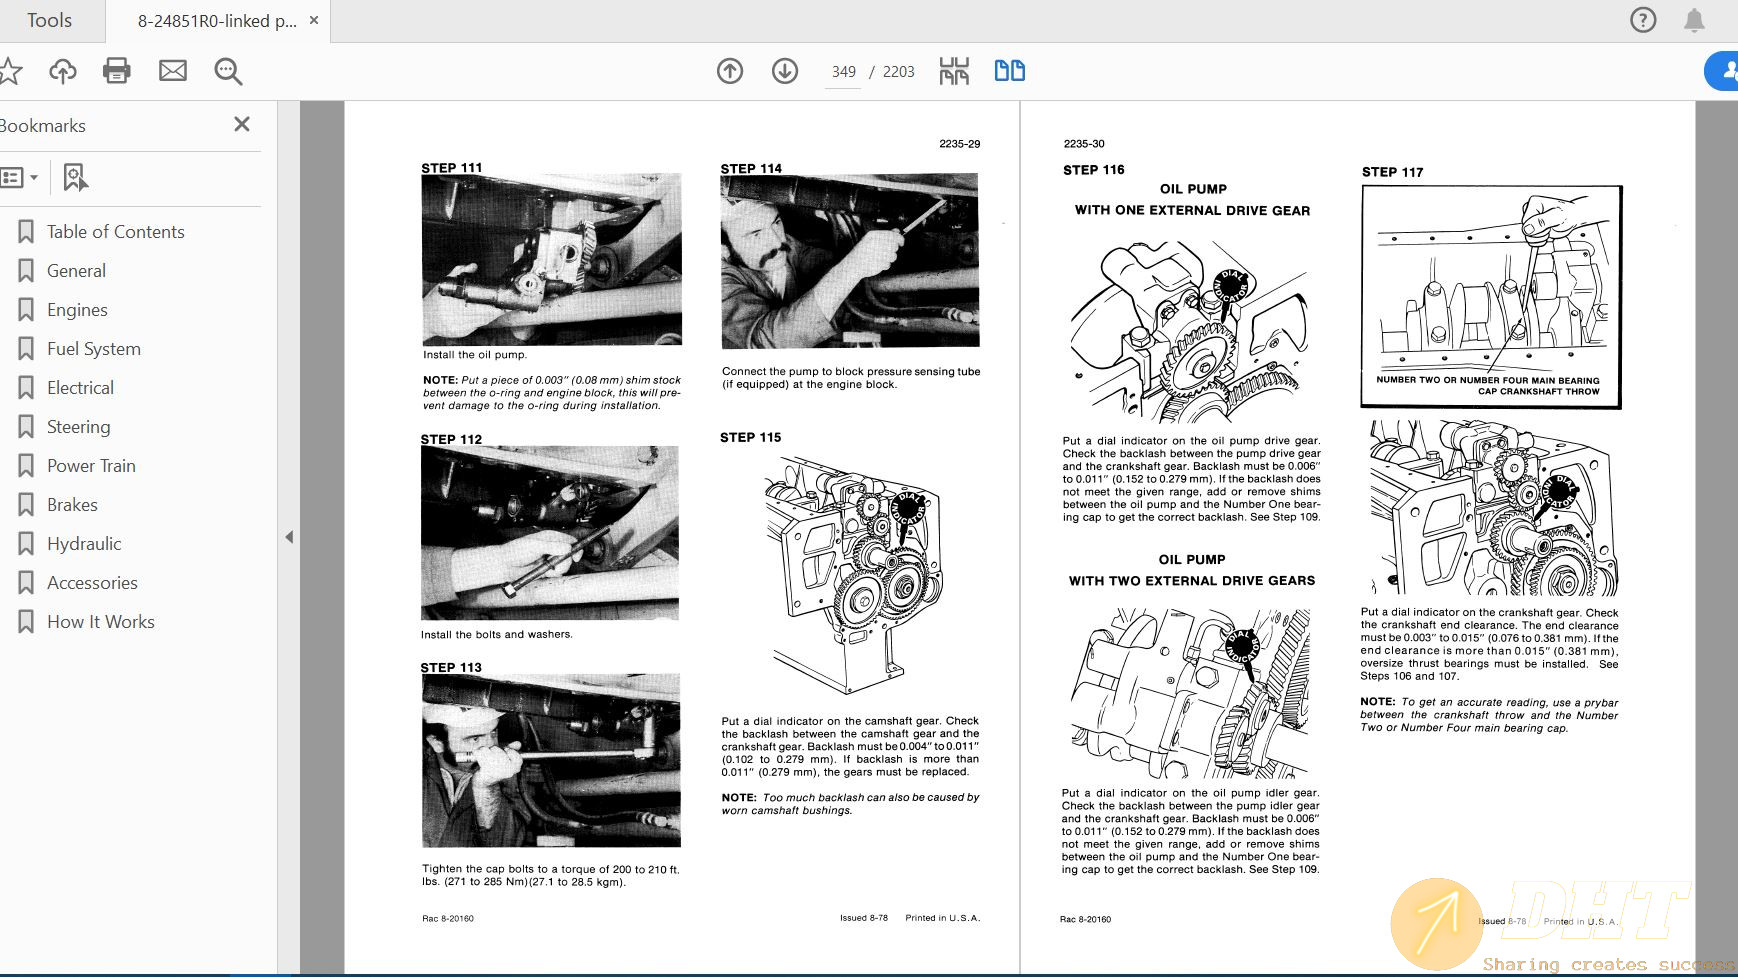1738x977 pixels.
Task: Open the Engines bookmark
Action: pyautogui.click(x=77, y=310)
